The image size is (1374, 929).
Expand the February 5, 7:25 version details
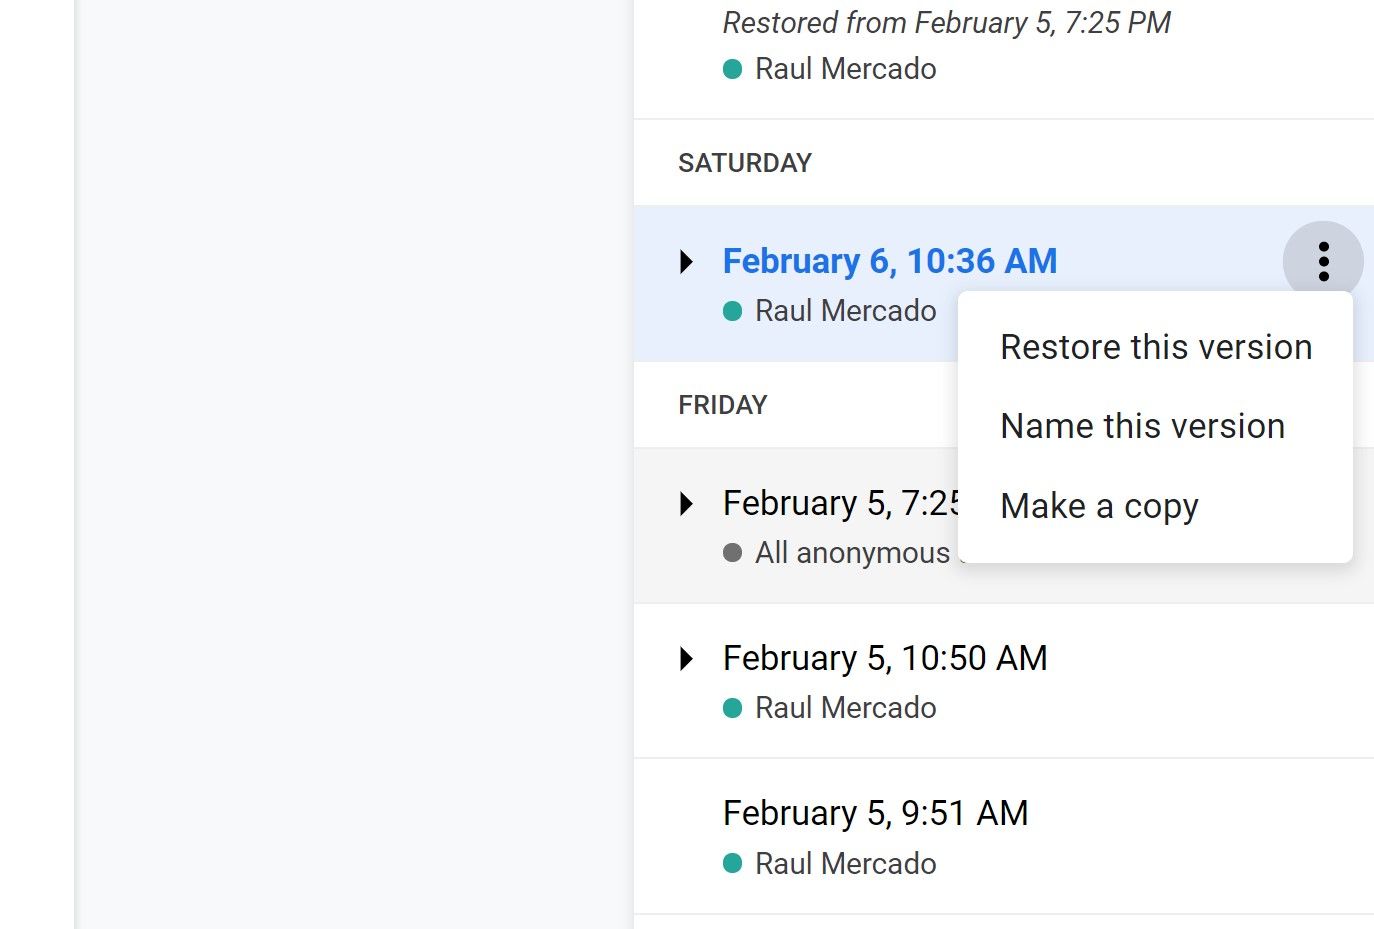[686, 503]
